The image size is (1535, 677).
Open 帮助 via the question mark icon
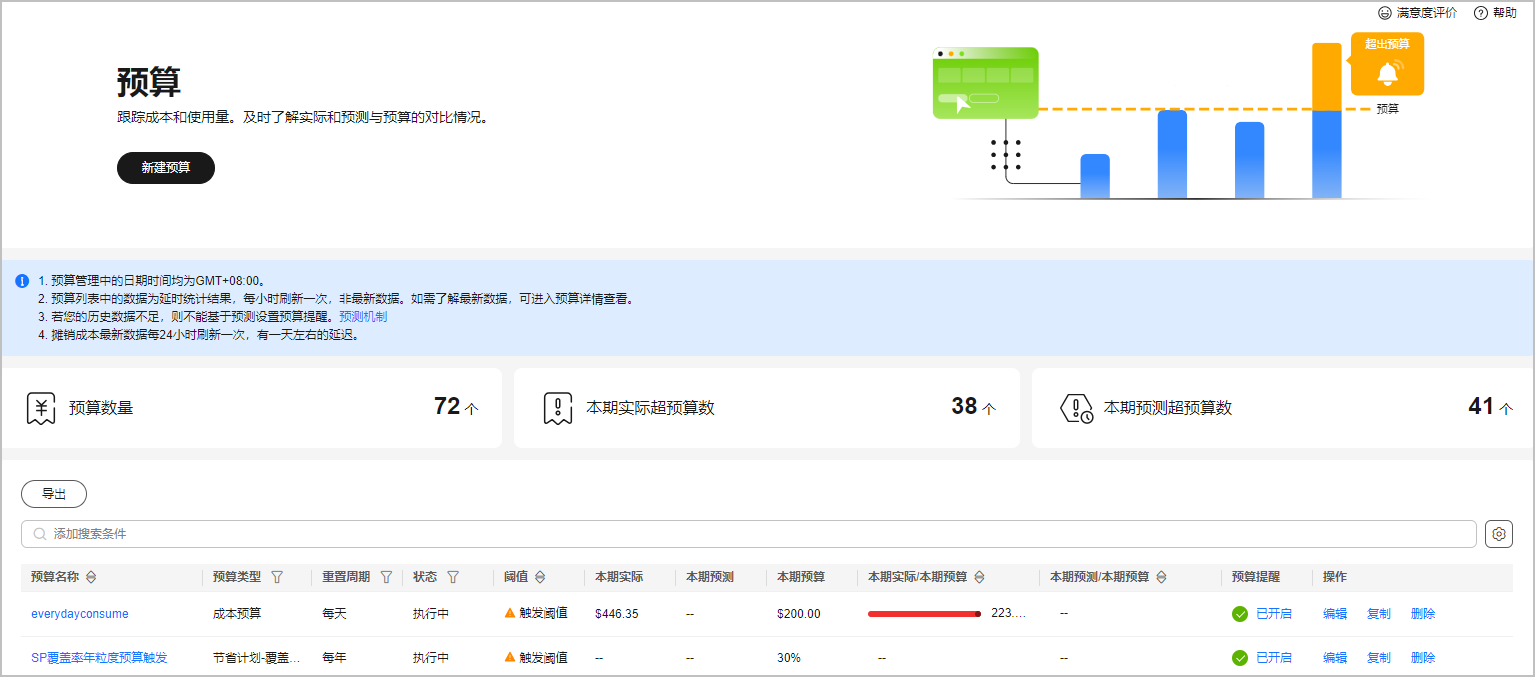[1481, 13]
